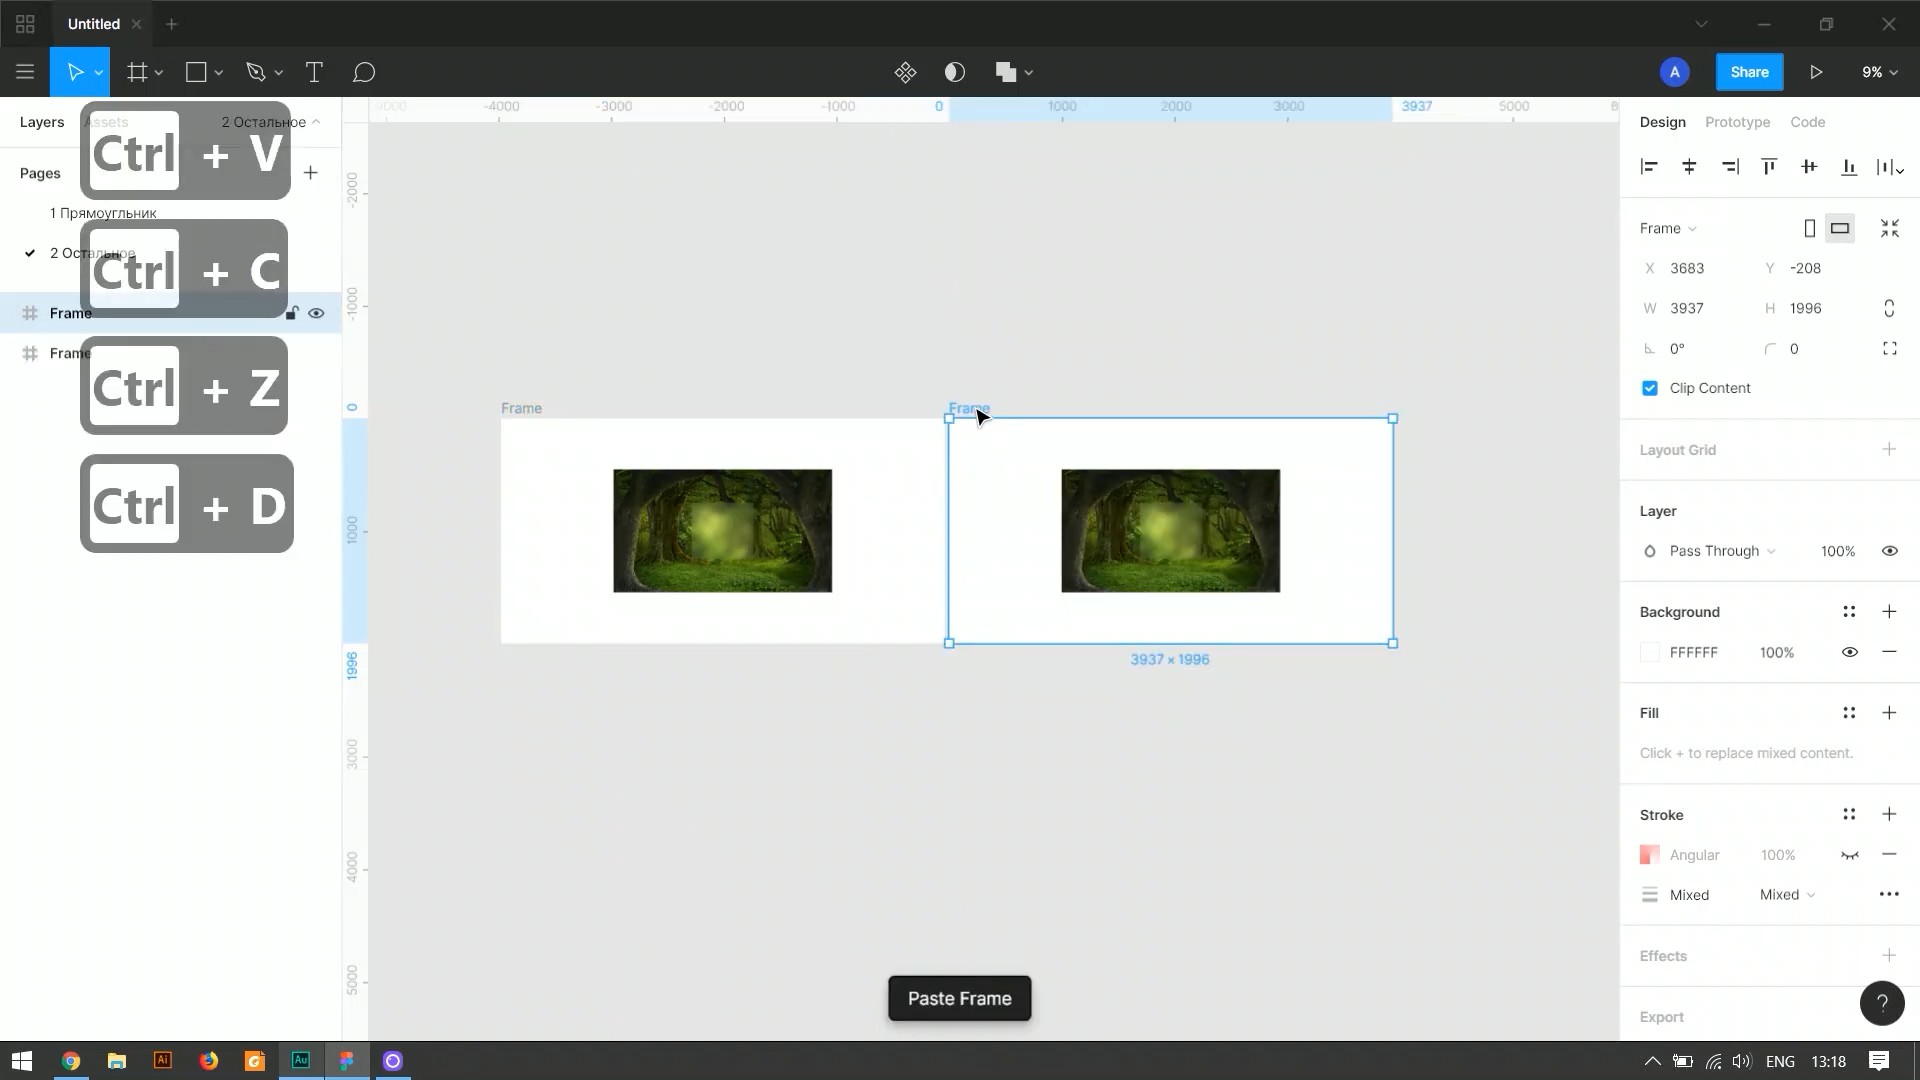Click the Resize to Fit icon
Screen dimensions: 1920x1080
(1889, 229)
